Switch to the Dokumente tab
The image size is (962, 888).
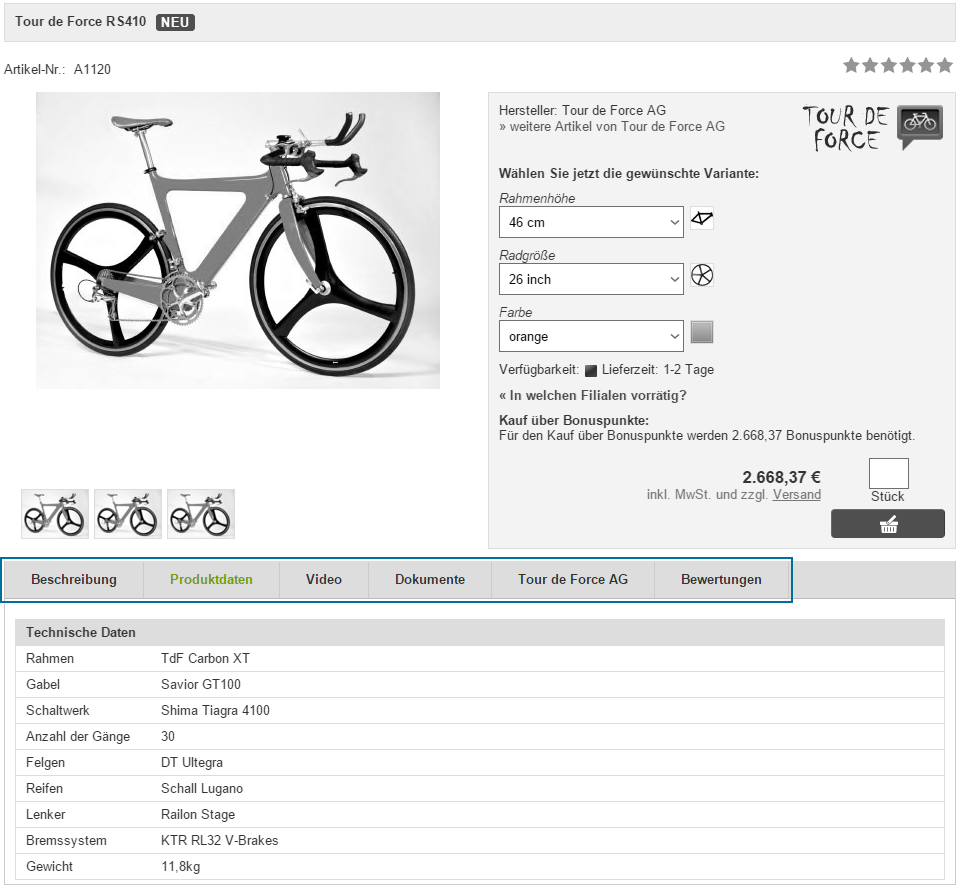430,579
